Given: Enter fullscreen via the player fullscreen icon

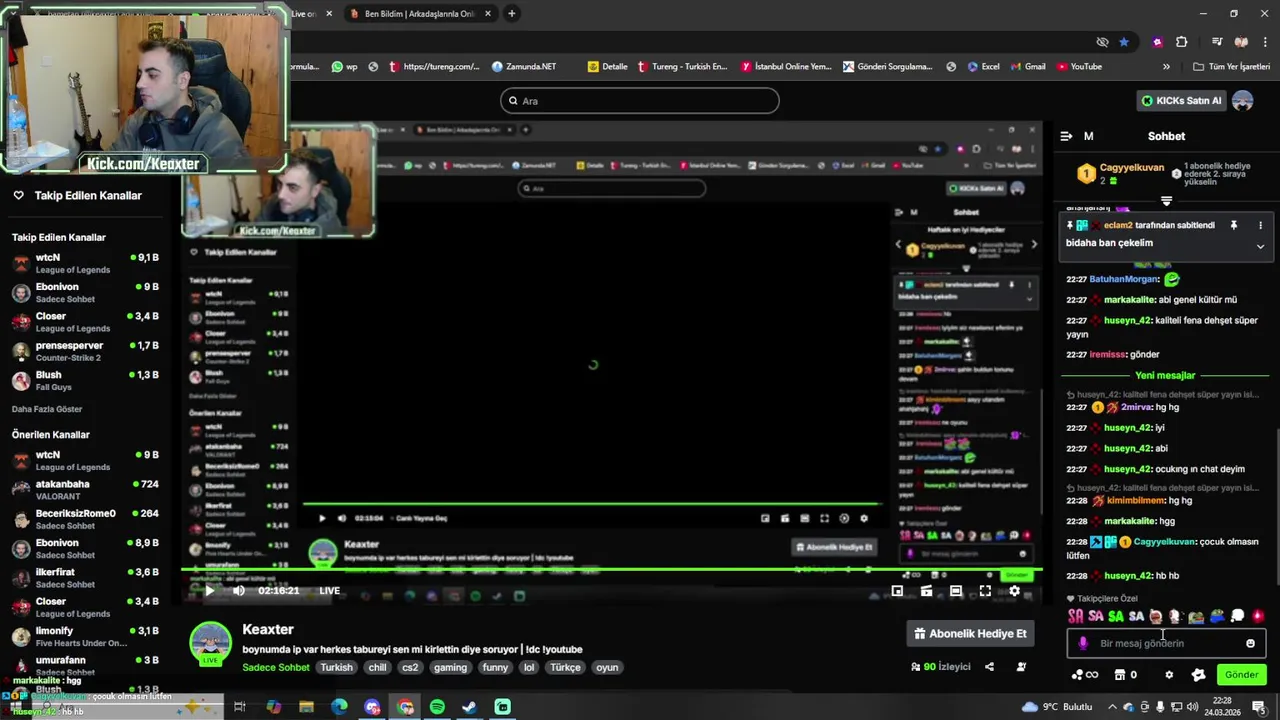Looking at the screenshot, I should click(x=985, y=591).
